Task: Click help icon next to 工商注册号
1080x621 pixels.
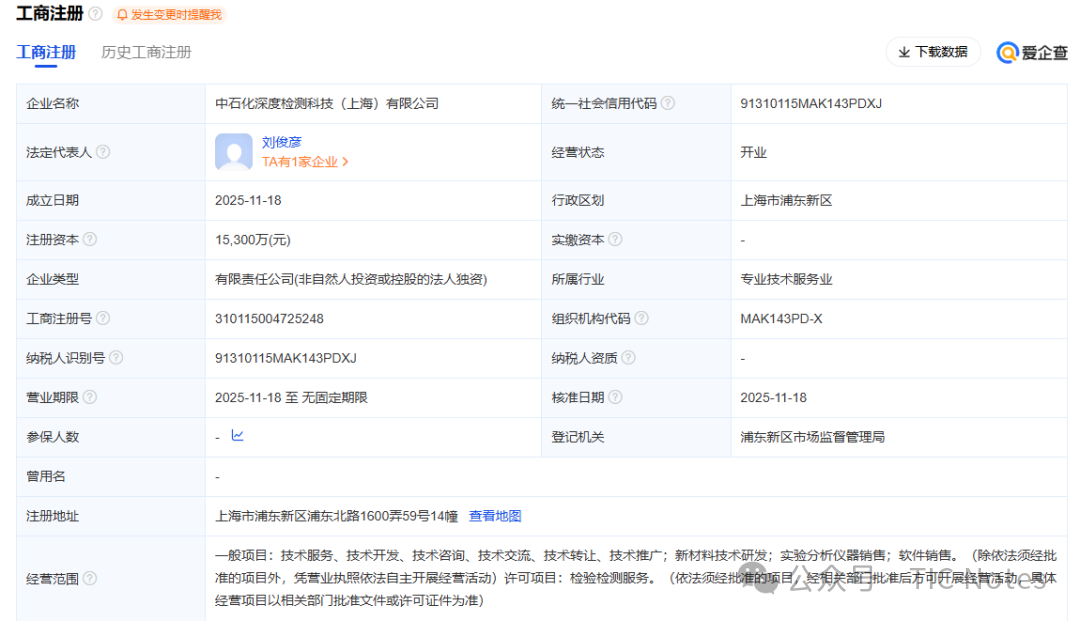Action: click(x=103, y=319)
